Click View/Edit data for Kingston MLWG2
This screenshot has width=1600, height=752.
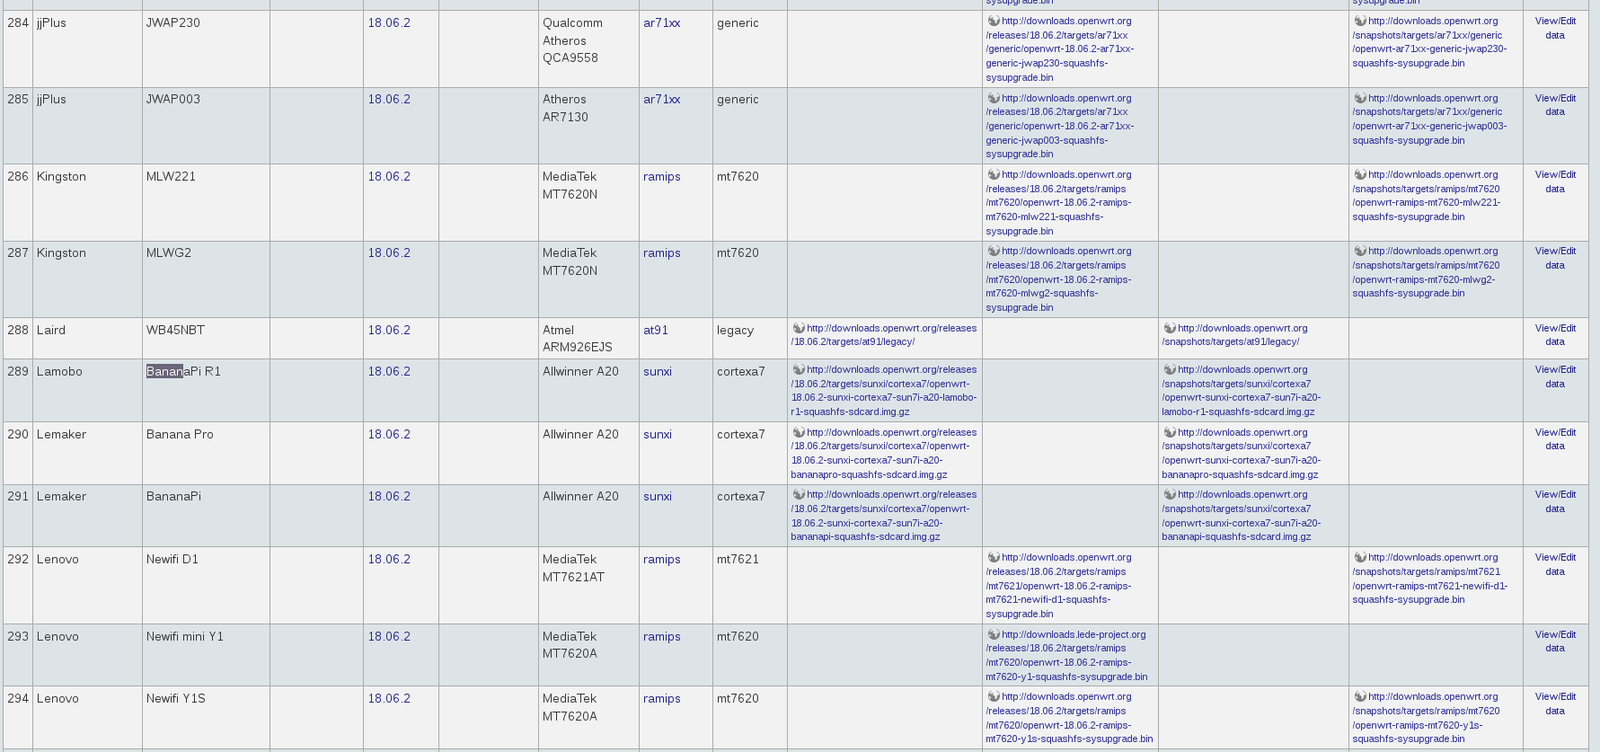click(x=1555, y=258)
